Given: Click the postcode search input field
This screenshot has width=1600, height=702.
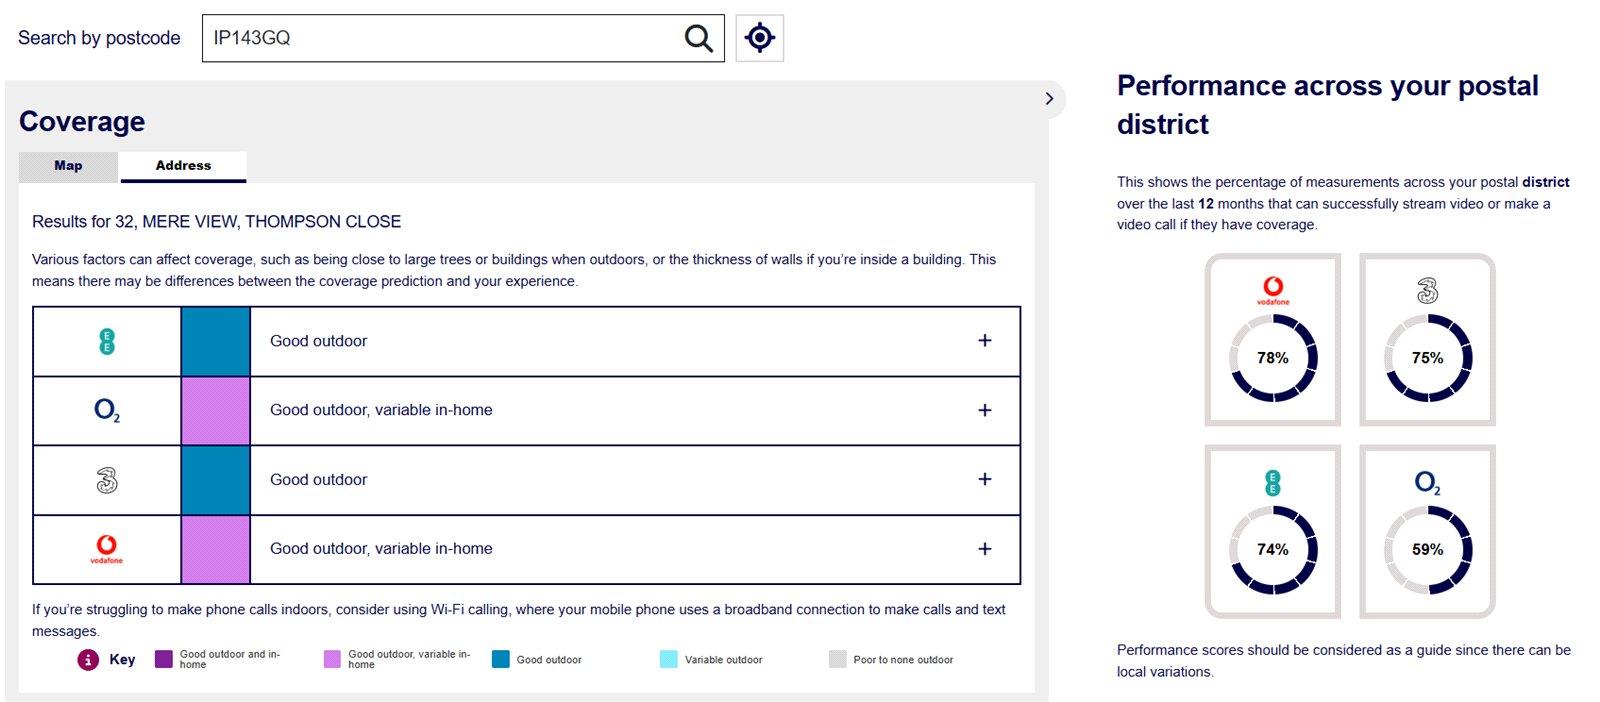Looking at the screenshot, I should (x=440, y=38).
